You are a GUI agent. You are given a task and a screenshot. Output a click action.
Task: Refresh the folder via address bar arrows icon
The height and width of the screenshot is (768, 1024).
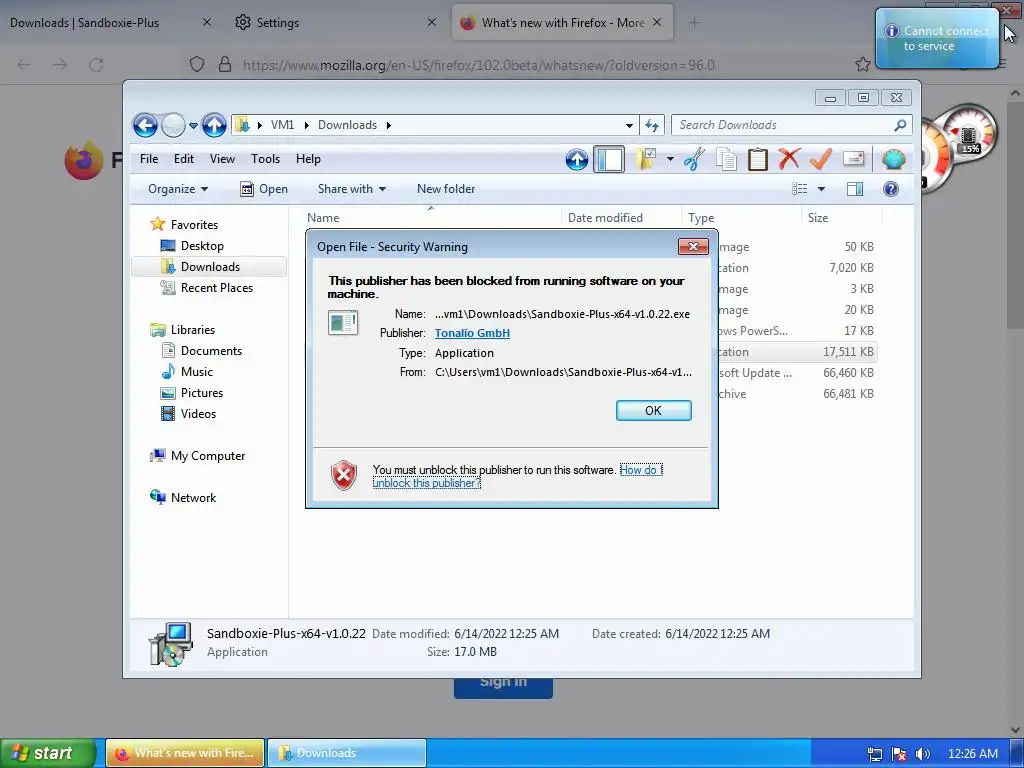click(652, 125)
